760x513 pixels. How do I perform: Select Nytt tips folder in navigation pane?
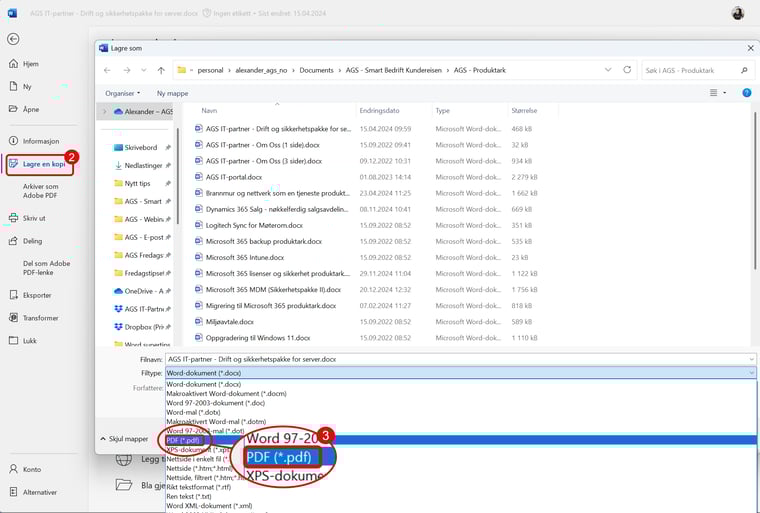(137, 183)
